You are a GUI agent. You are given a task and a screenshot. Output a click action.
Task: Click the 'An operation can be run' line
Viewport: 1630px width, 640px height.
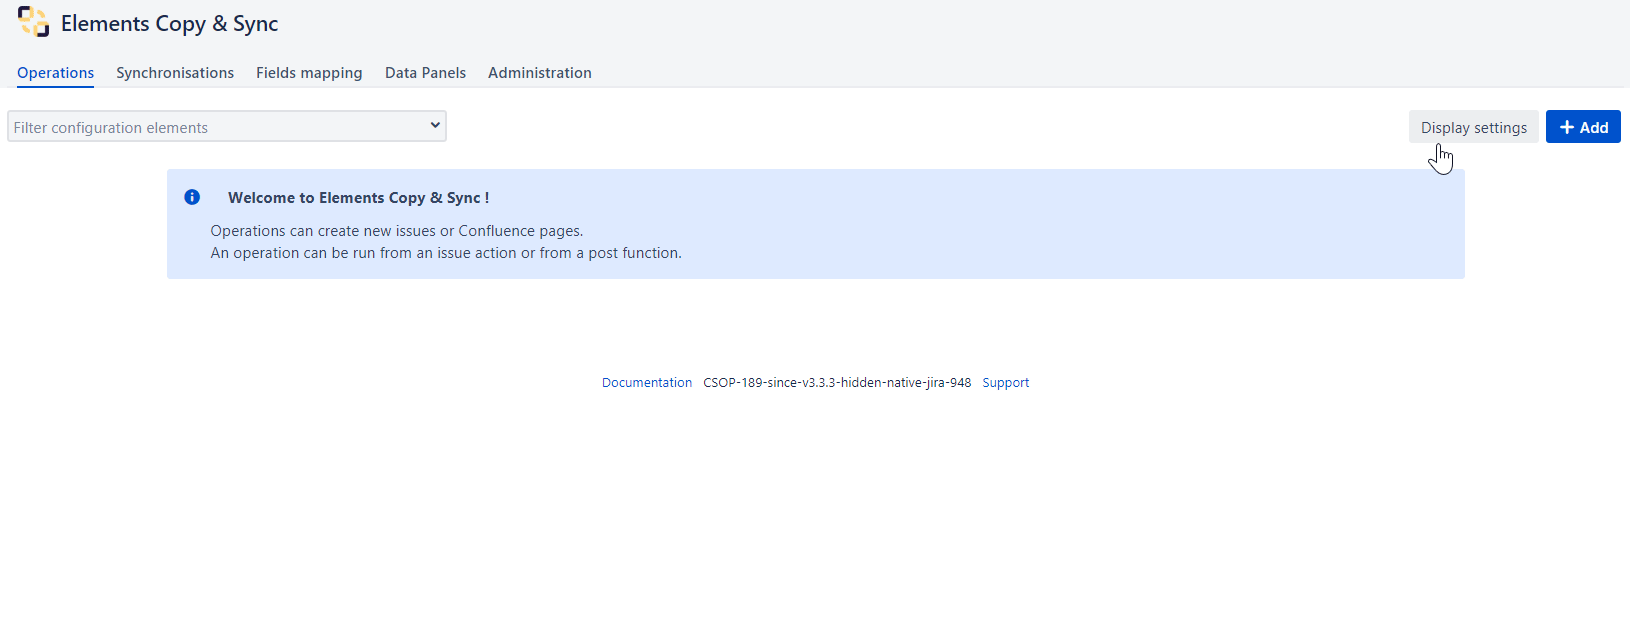click(x=445, y=253)
